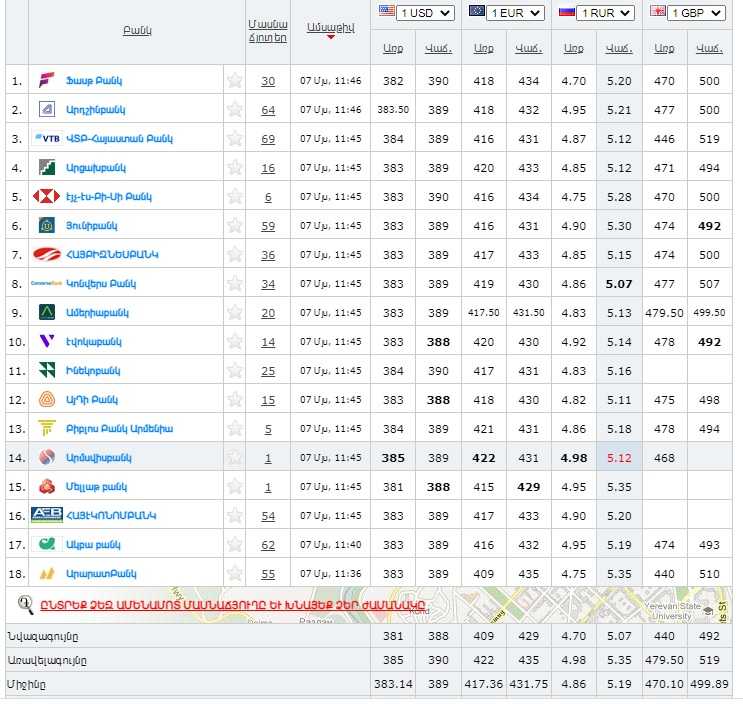Click the AEB bank logo in row 16

(x=47, y=515)
